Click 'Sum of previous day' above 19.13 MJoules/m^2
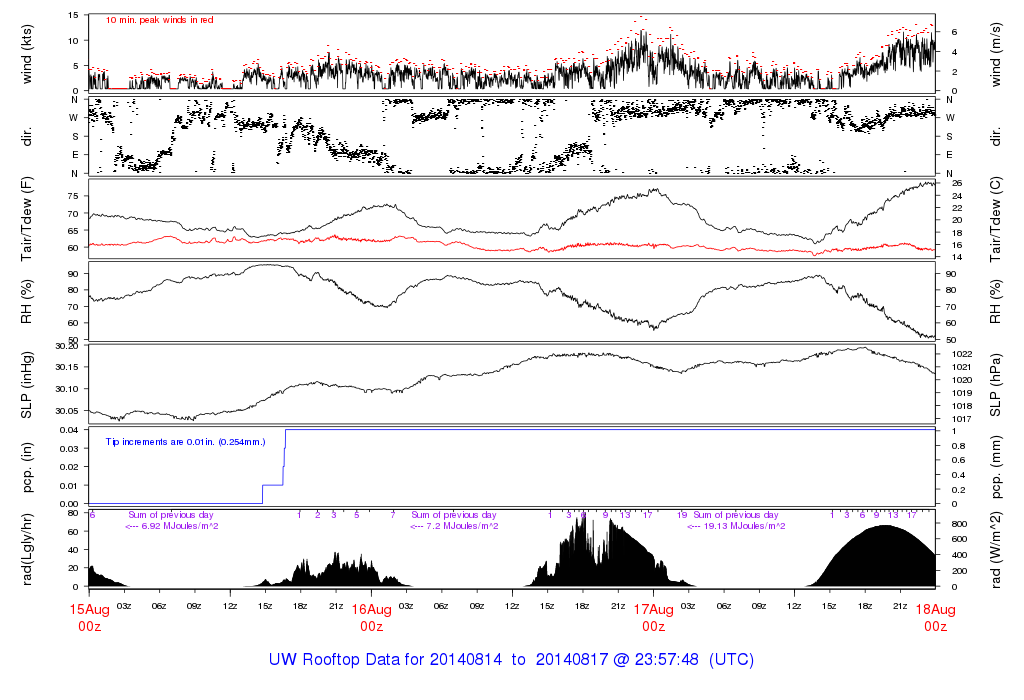Screen dimensions: 1024x700 pos(736,515)
